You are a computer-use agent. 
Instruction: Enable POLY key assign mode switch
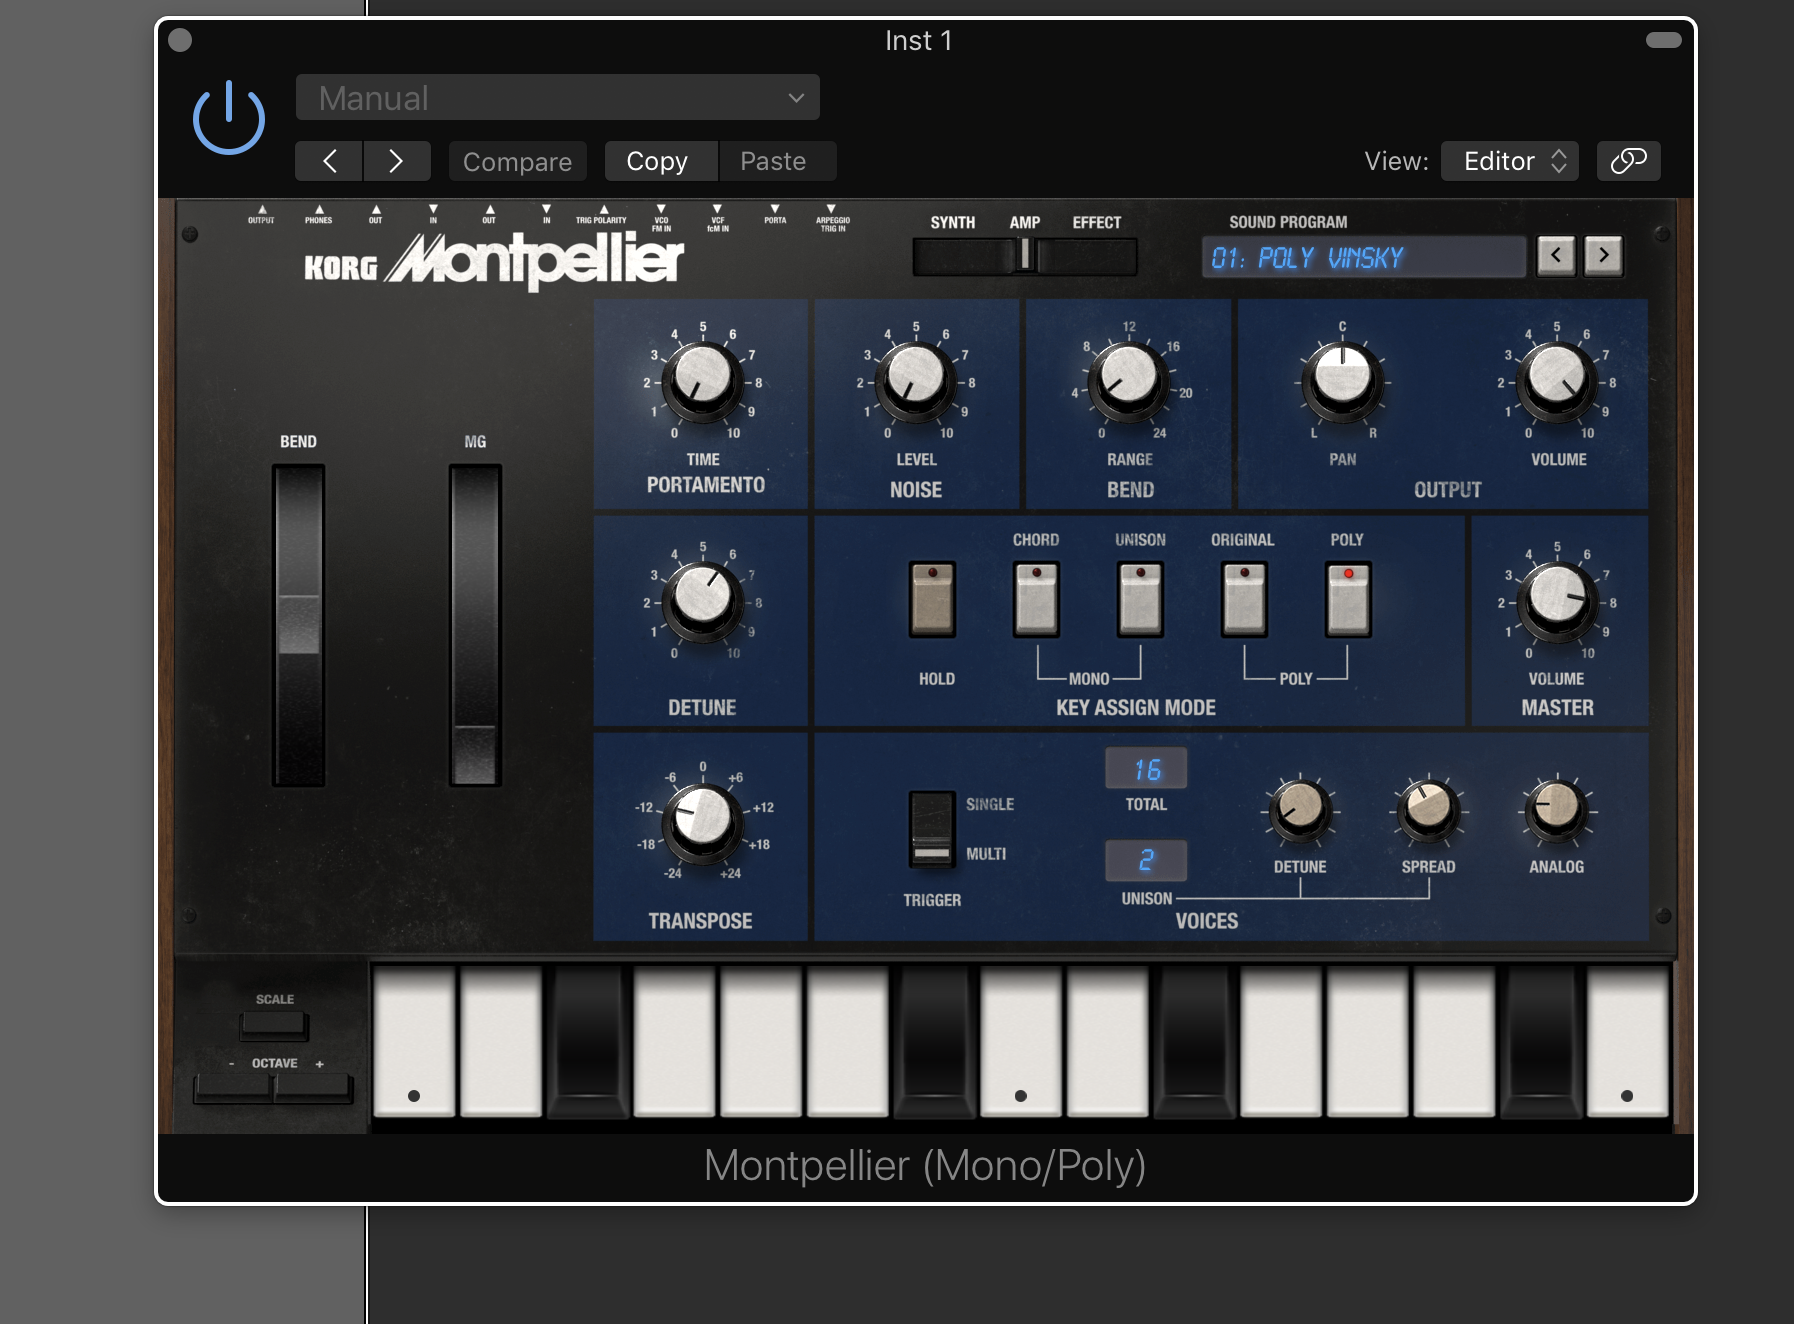(x=1348, y=599)
